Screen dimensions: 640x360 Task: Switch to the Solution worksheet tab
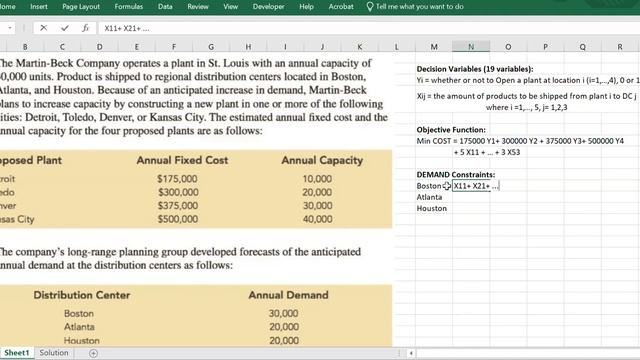tap(54, 353)
